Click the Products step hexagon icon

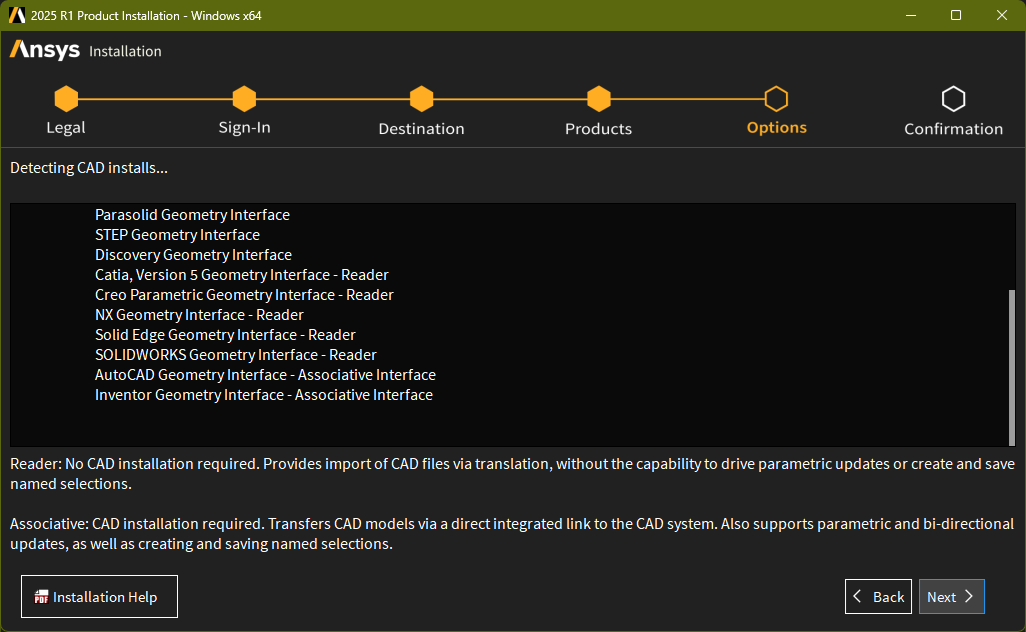click(x=598, y=99)
